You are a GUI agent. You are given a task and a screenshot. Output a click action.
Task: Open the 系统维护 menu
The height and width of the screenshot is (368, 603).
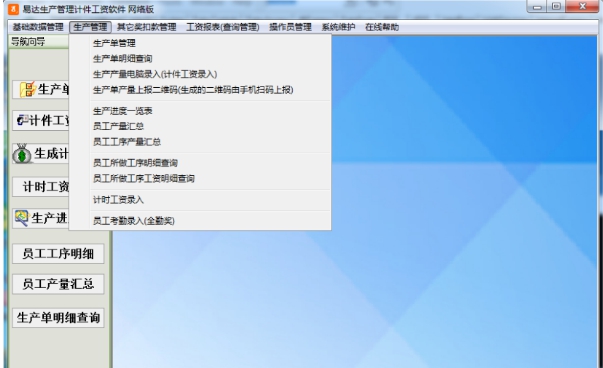(338, 27)
